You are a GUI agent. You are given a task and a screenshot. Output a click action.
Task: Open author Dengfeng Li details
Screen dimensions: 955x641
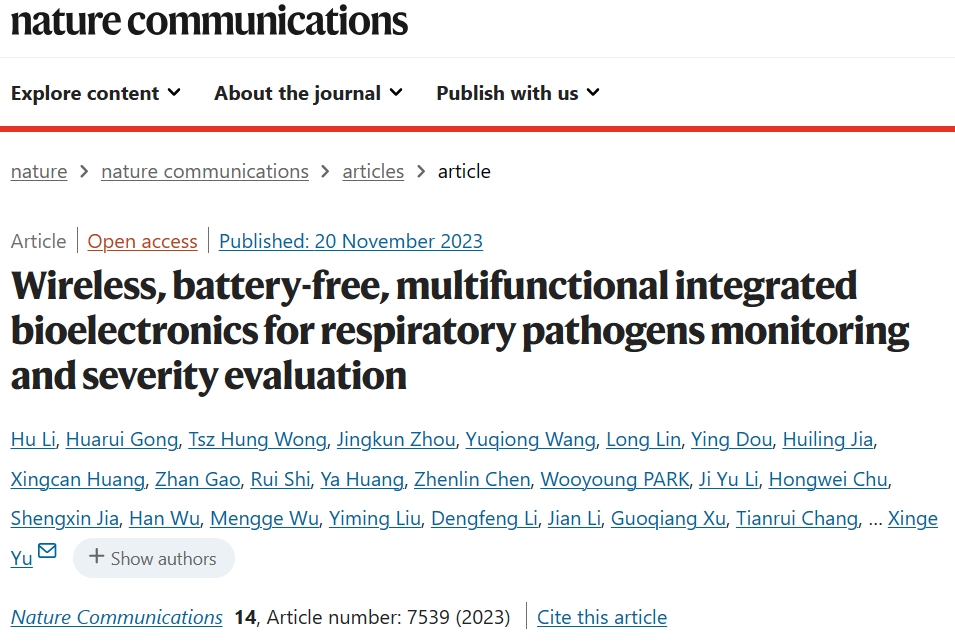pyautogui.click(x=484, y=519)
